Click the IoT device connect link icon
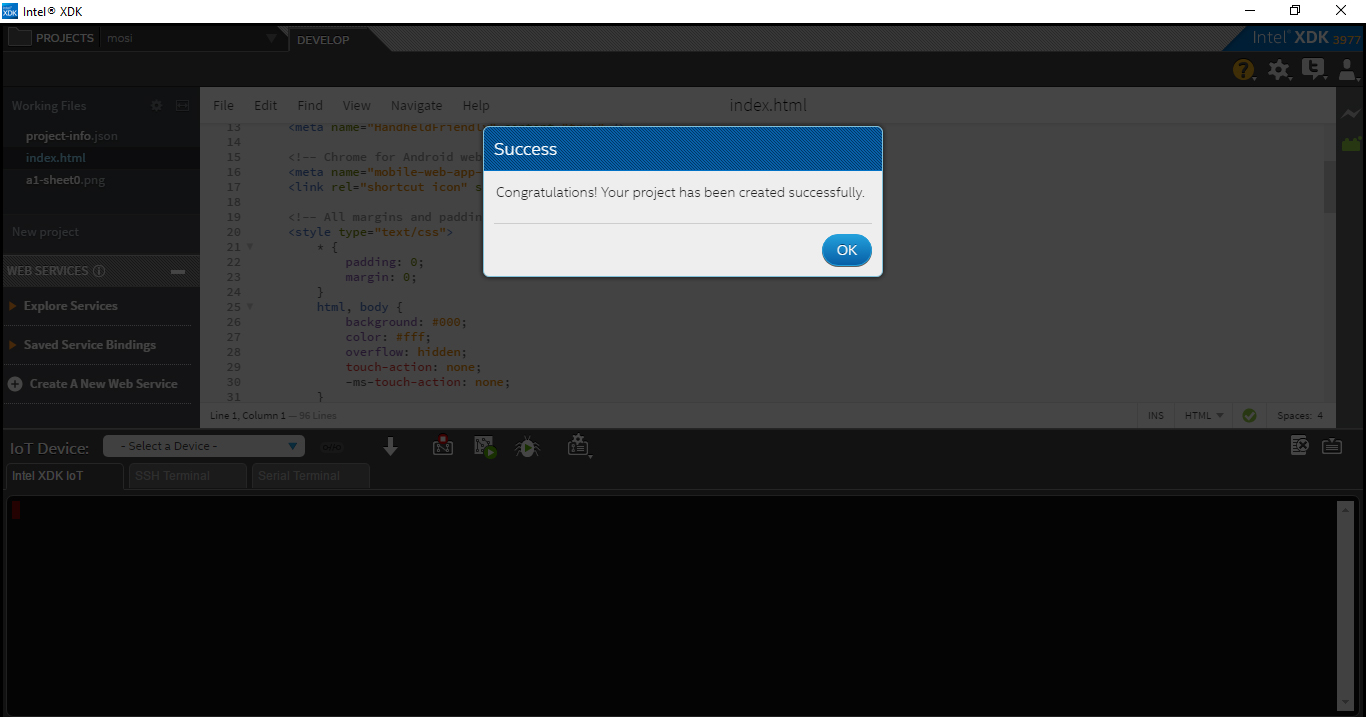Screen dimensions: 1366x717 [x=332, y=447]
